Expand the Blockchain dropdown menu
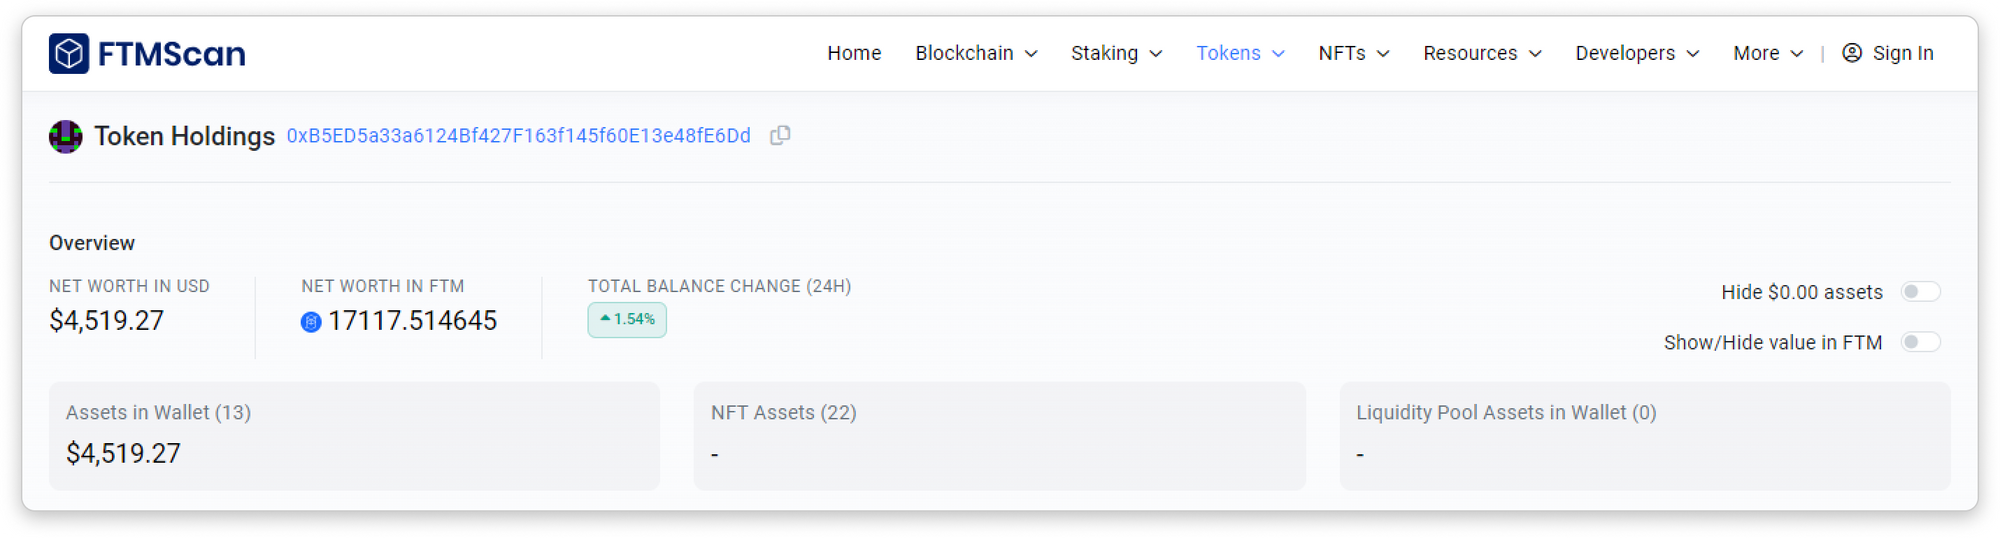The width and height of the screenshot is (2000, 538). tap(976, 53)
